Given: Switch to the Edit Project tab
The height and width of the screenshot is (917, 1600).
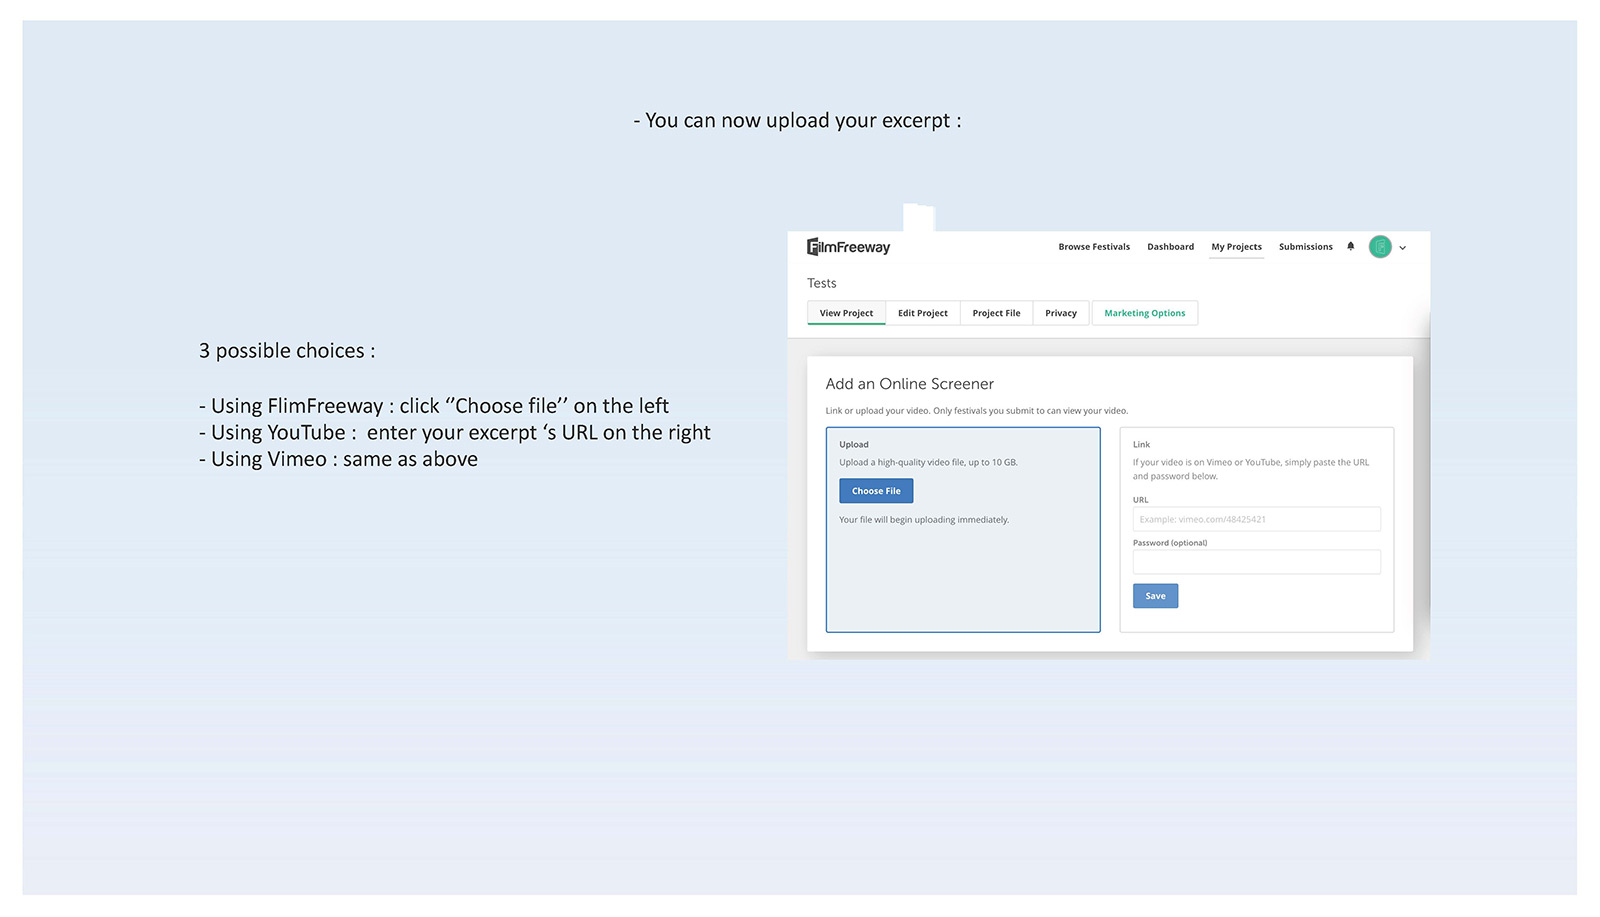Looking at the screenshot, I should (x=922, y=313).
